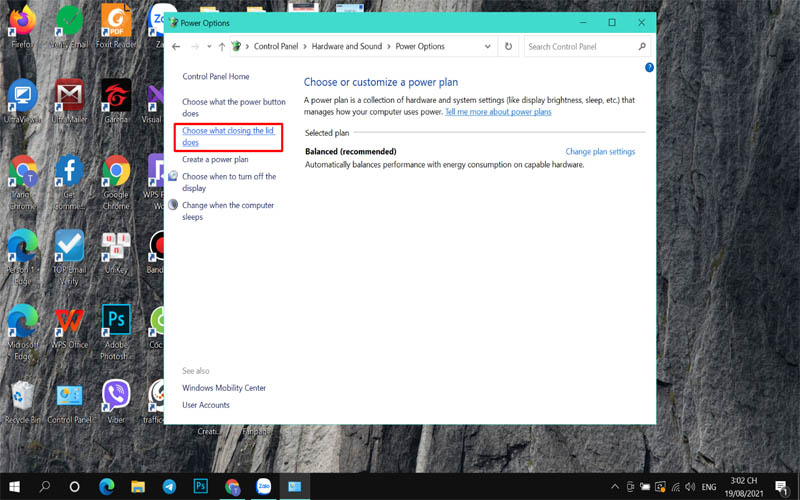Open File Explorer on the taskbar
Image resolution: width=800 pixels, height=500 pixels.
tap(138, 487)
